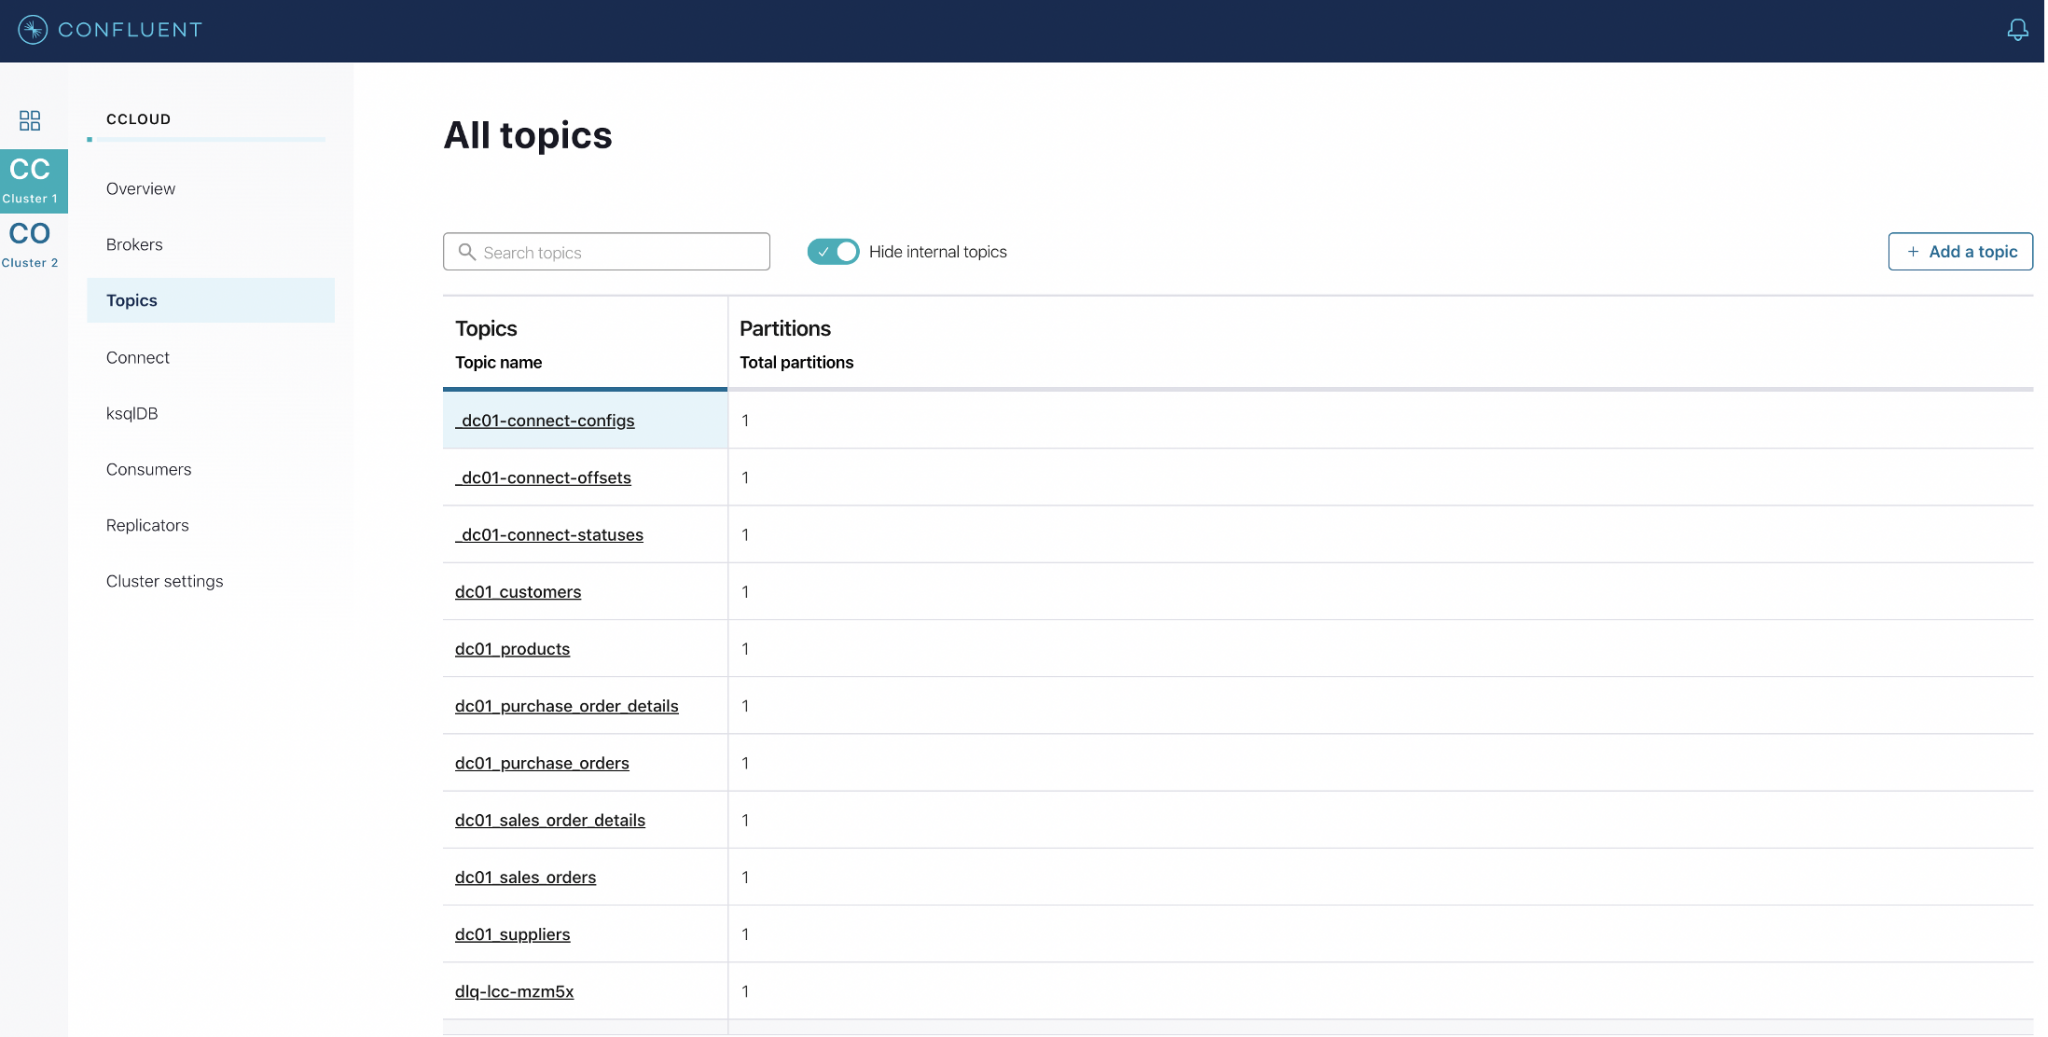
Task: Navigate to ksqlDB
Action: click(x=132, y=414)
